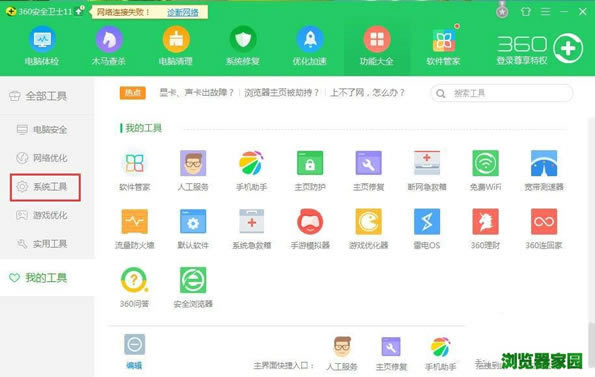Launch 断网急救箱 tool

tap(427, 170)
